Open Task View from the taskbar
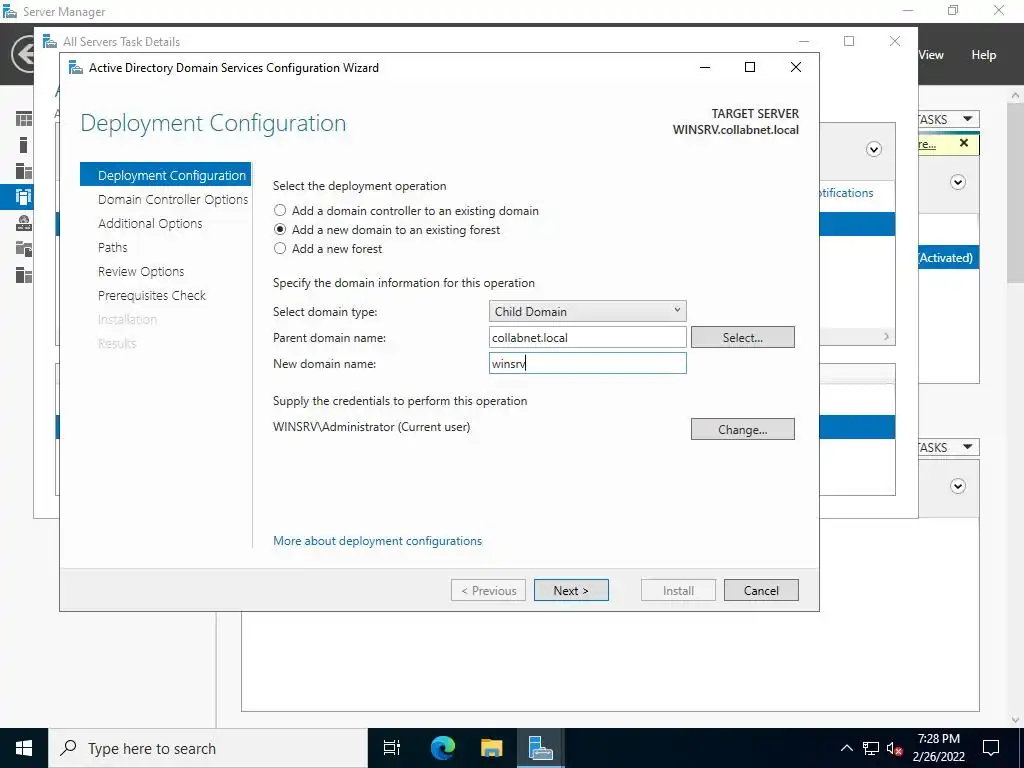This screenshot has height=768, width=1024. coord(392,748)
